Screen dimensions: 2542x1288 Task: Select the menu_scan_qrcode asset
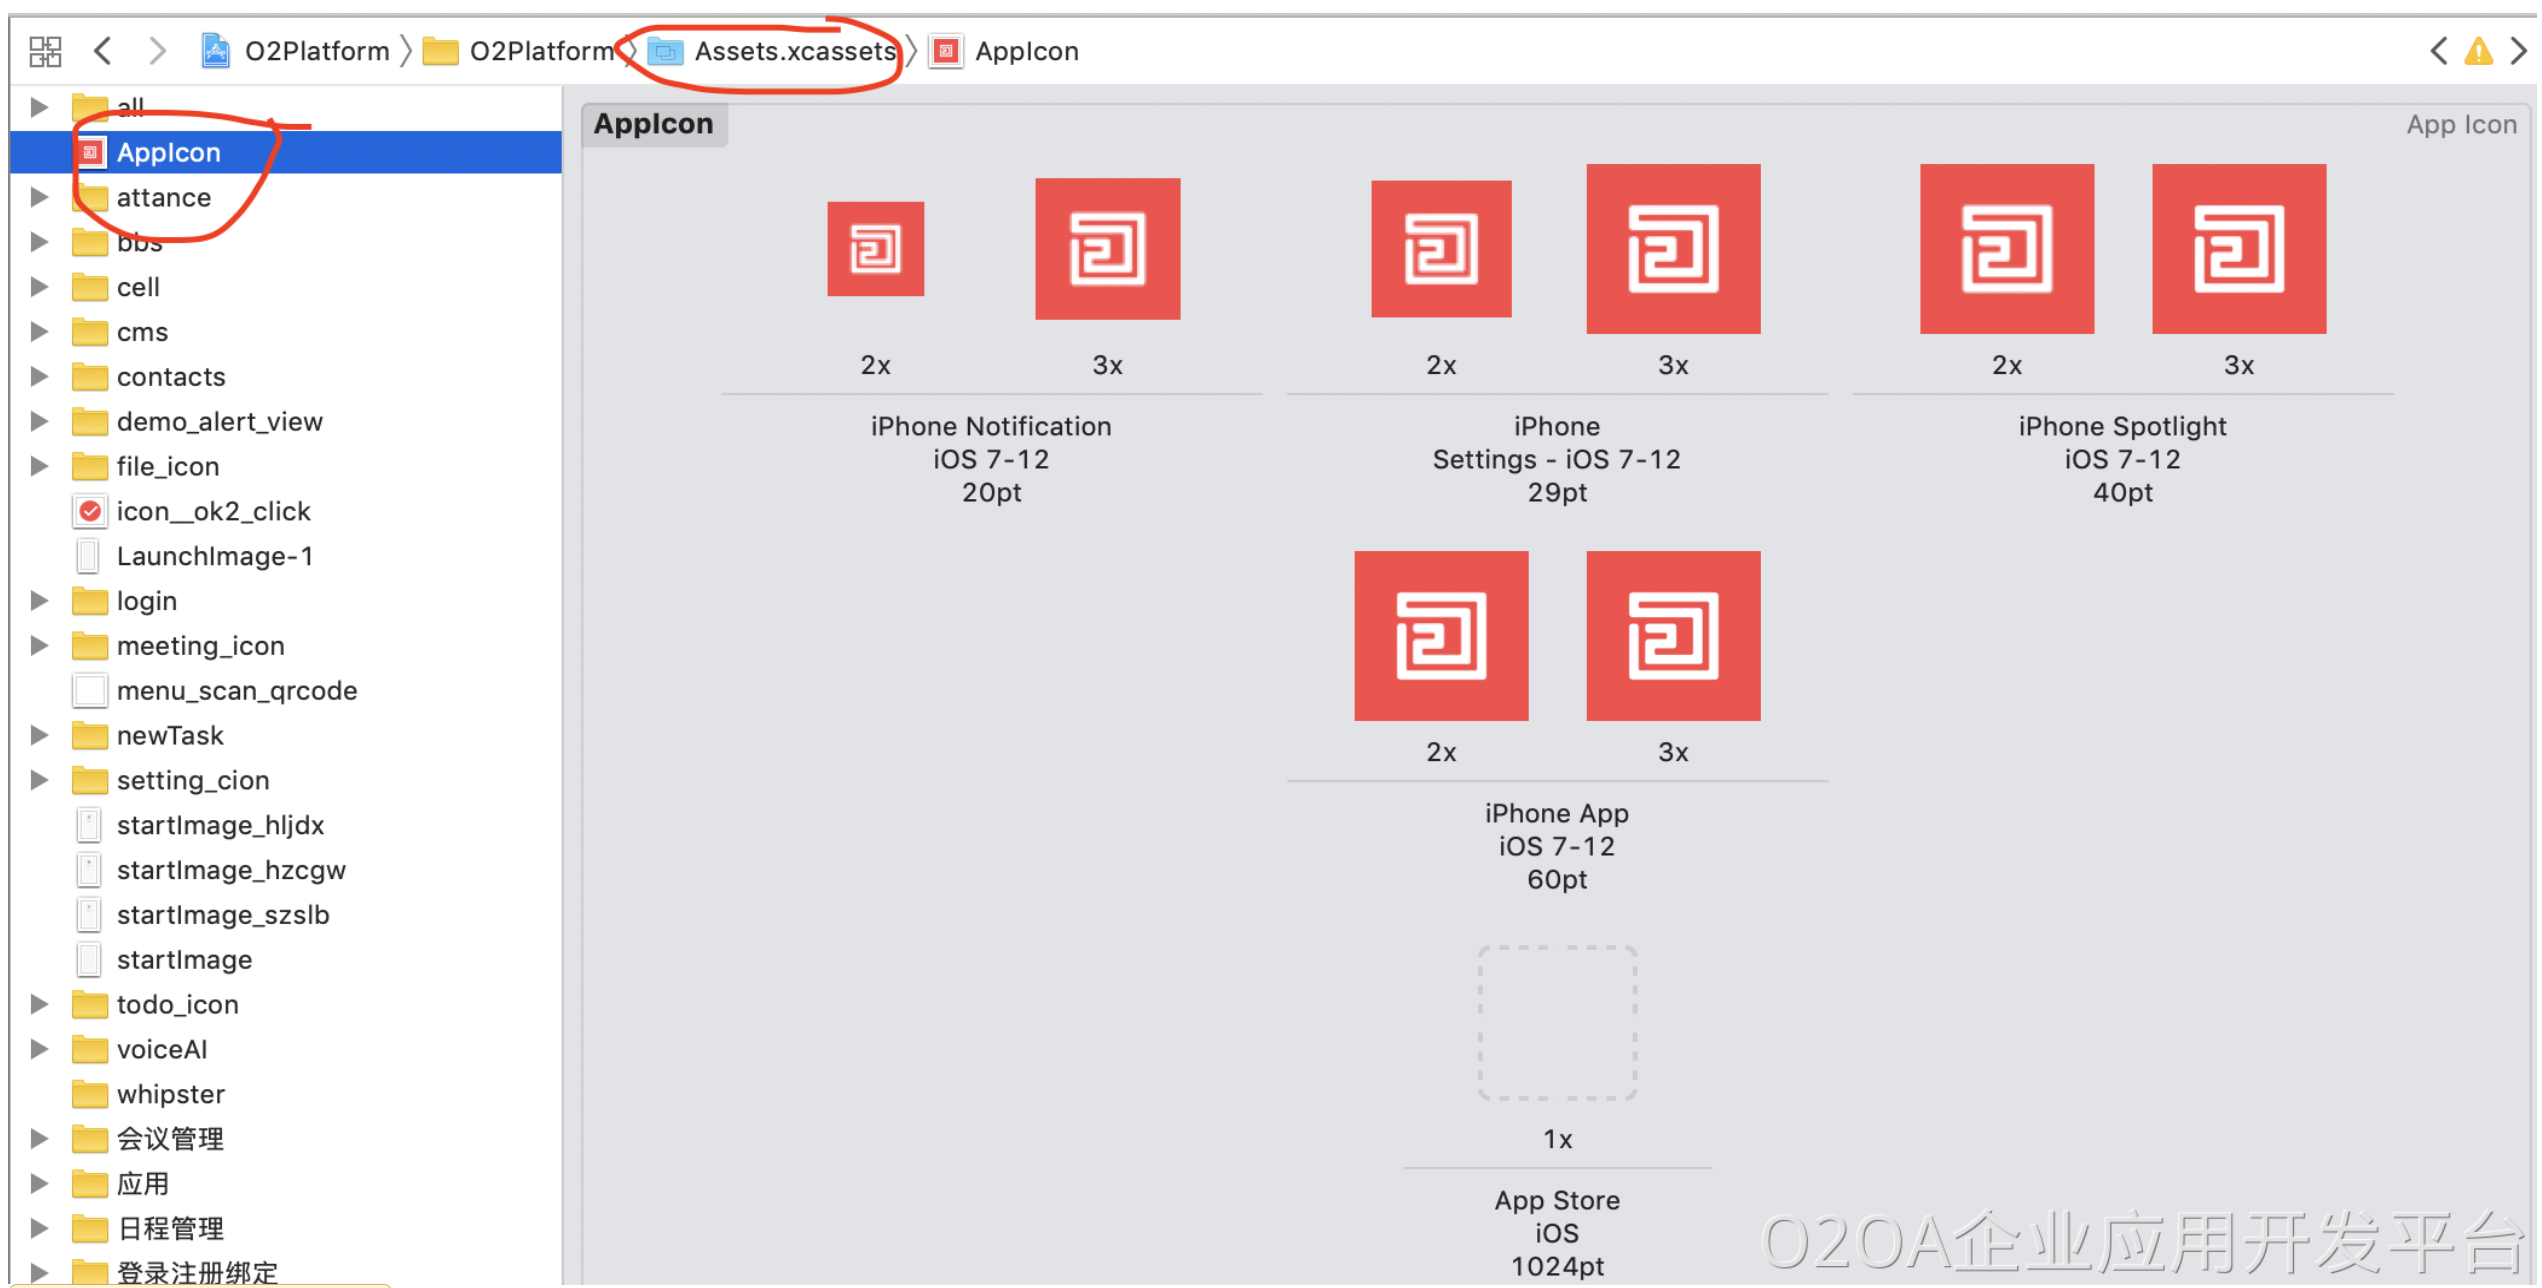pos(236,691)
